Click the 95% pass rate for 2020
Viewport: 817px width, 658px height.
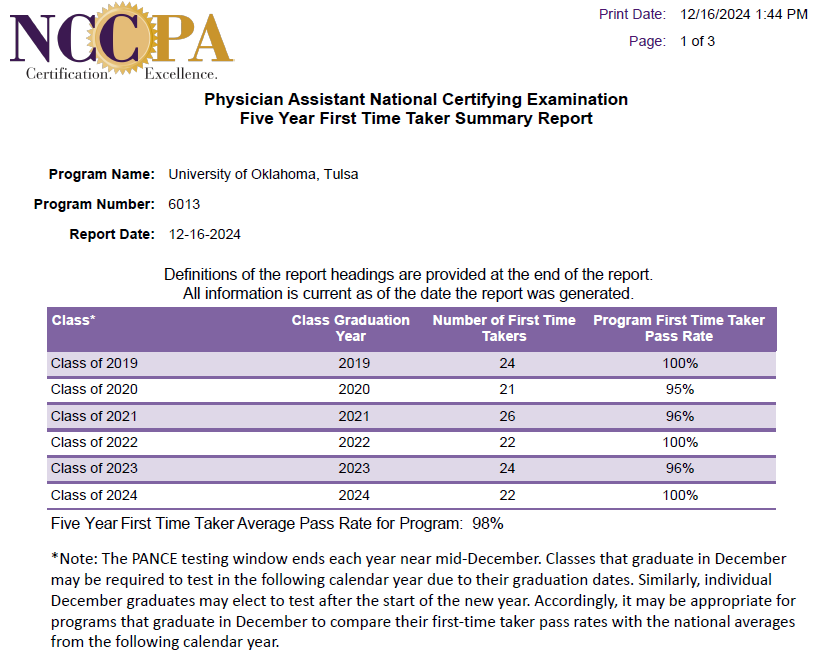[x=679, y=389]
